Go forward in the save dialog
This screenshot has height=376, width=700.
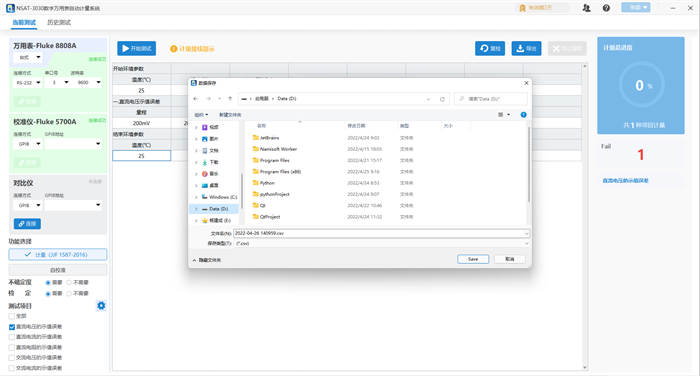tap(208, 99)
